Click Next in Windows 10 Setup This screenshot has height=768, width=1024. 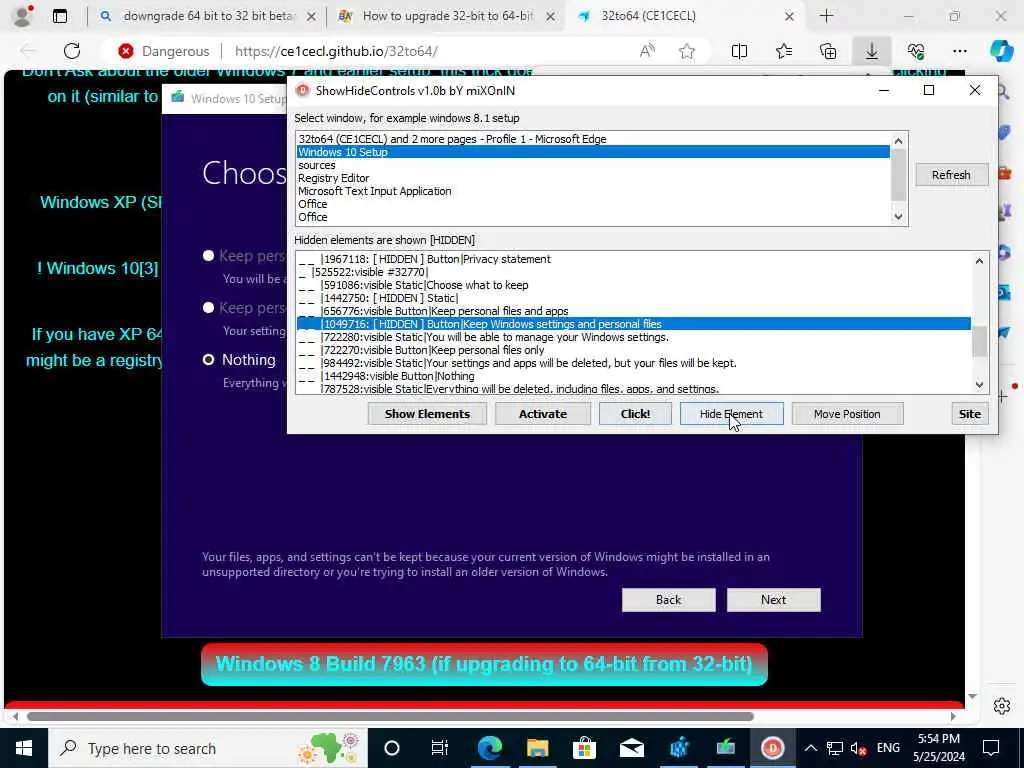773,600
